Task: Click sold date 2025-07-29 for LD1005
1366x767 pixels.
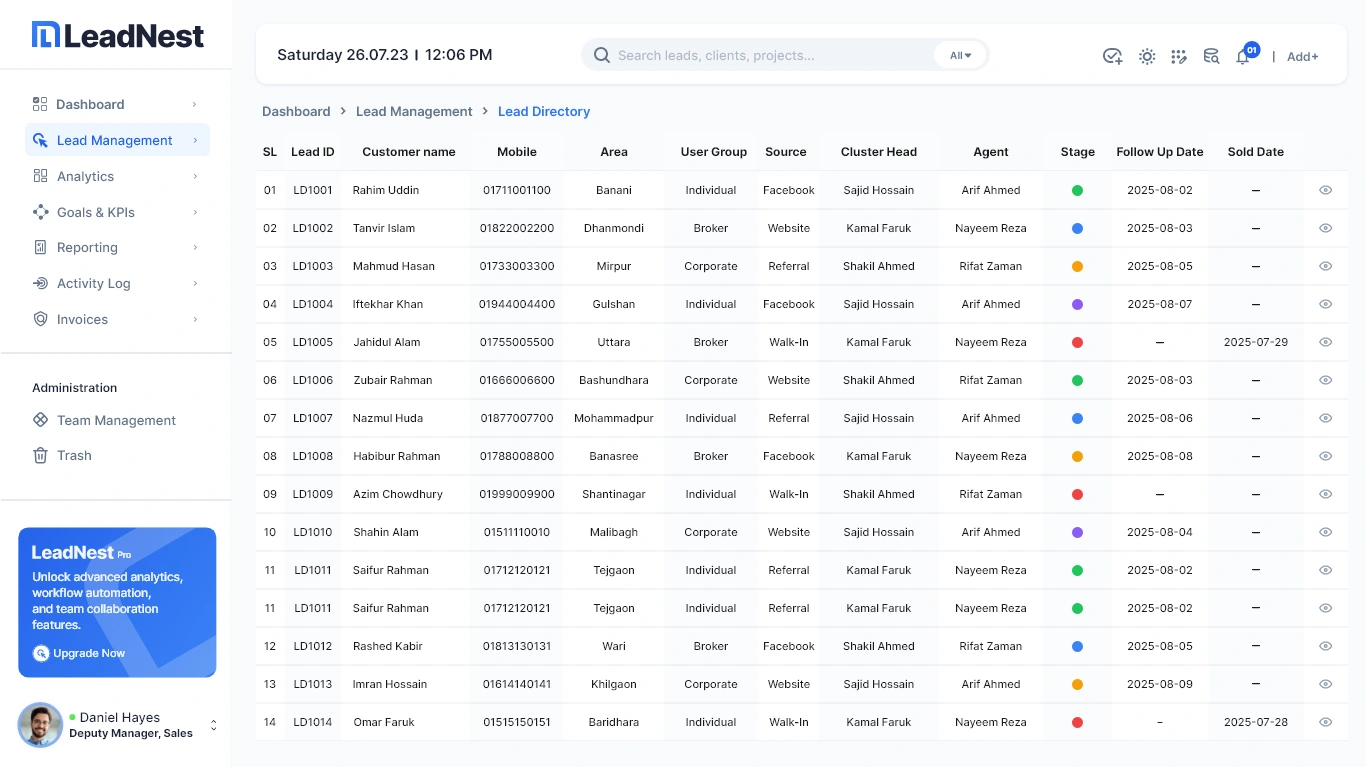Action: pyautogui.click(x=1255, y=342)
